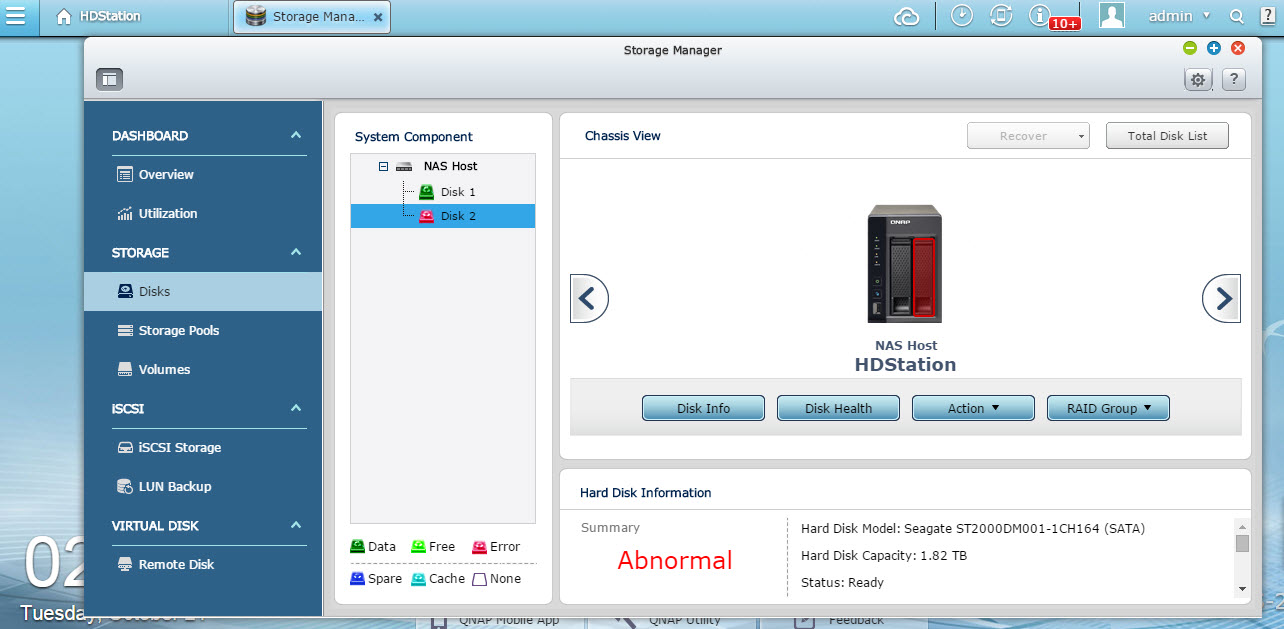This screenshot has height=629, width=1284.
Task: Open the background tasks clock icon
Action: [x=961, y=16]
